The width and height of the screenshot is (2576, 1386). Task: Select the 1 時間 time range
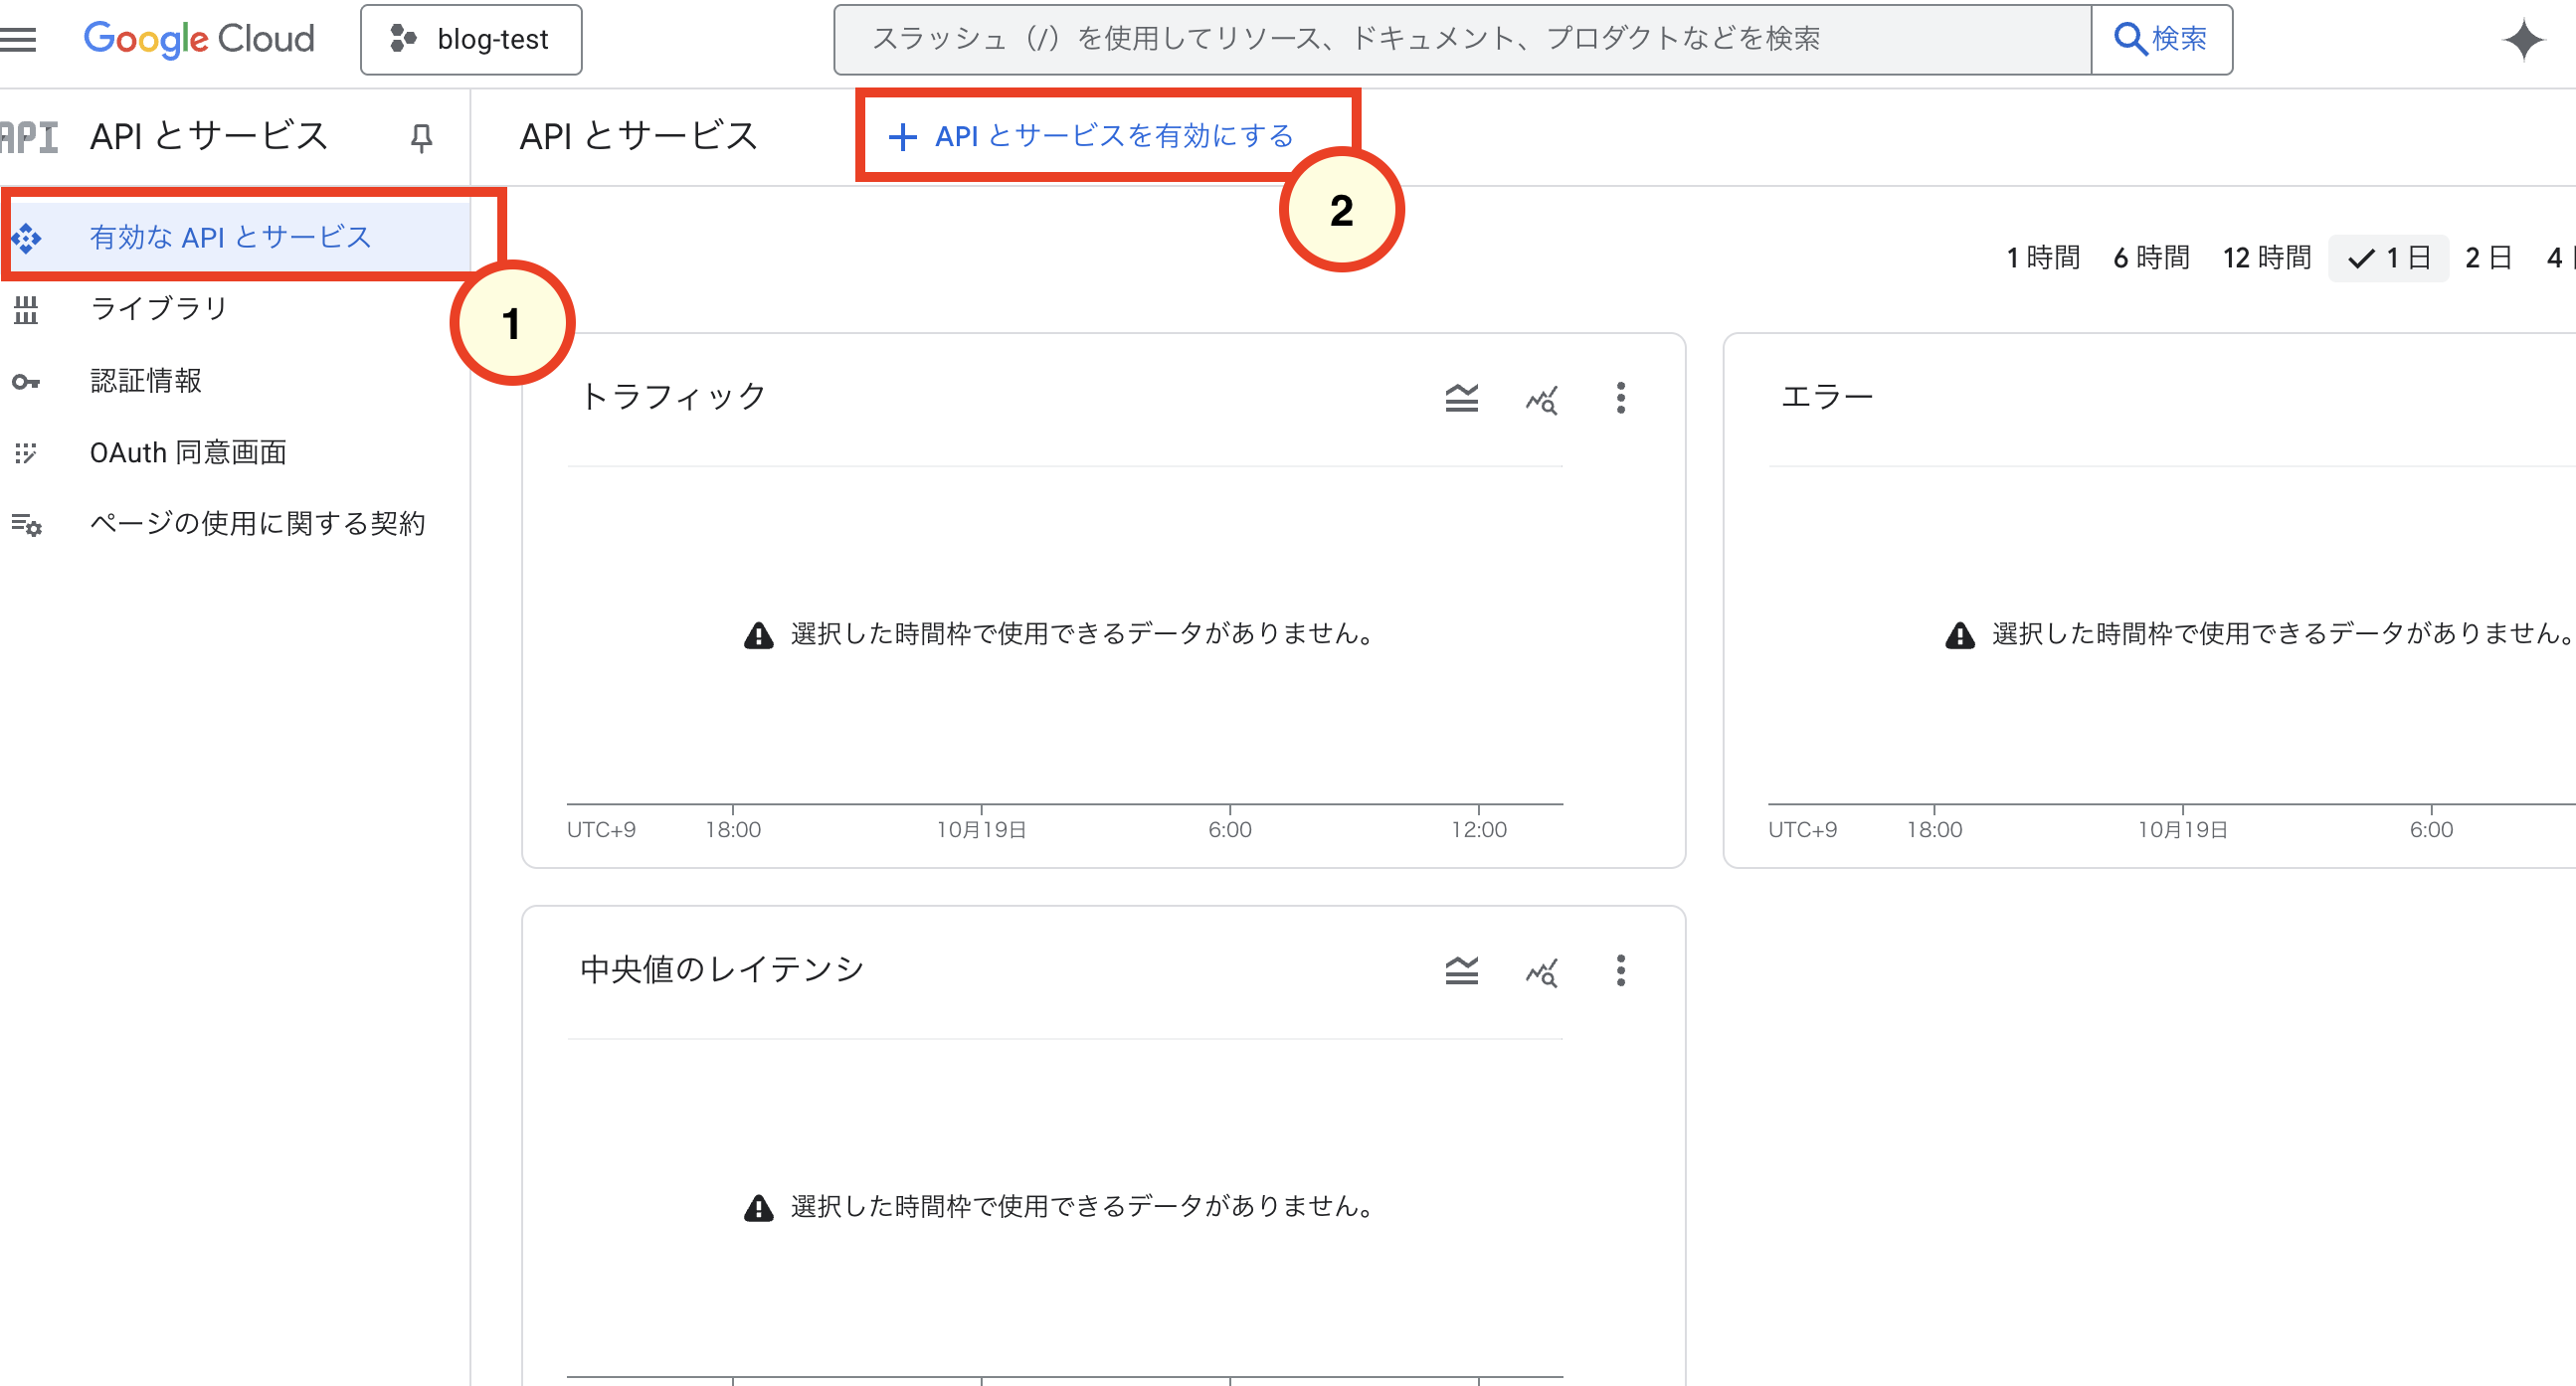[x=2042, y=258]
